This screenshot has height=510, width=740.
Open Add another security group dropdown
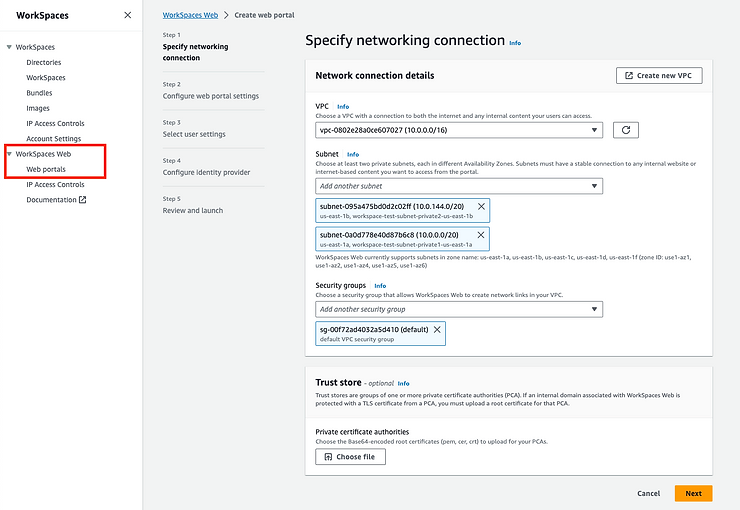coord(459,309)
